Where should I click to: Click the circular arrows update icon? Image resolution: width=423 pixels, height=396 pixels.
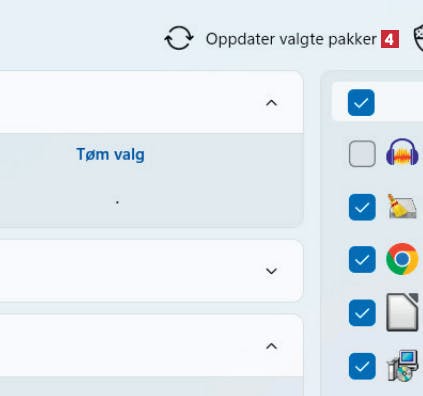click(179, 38)
